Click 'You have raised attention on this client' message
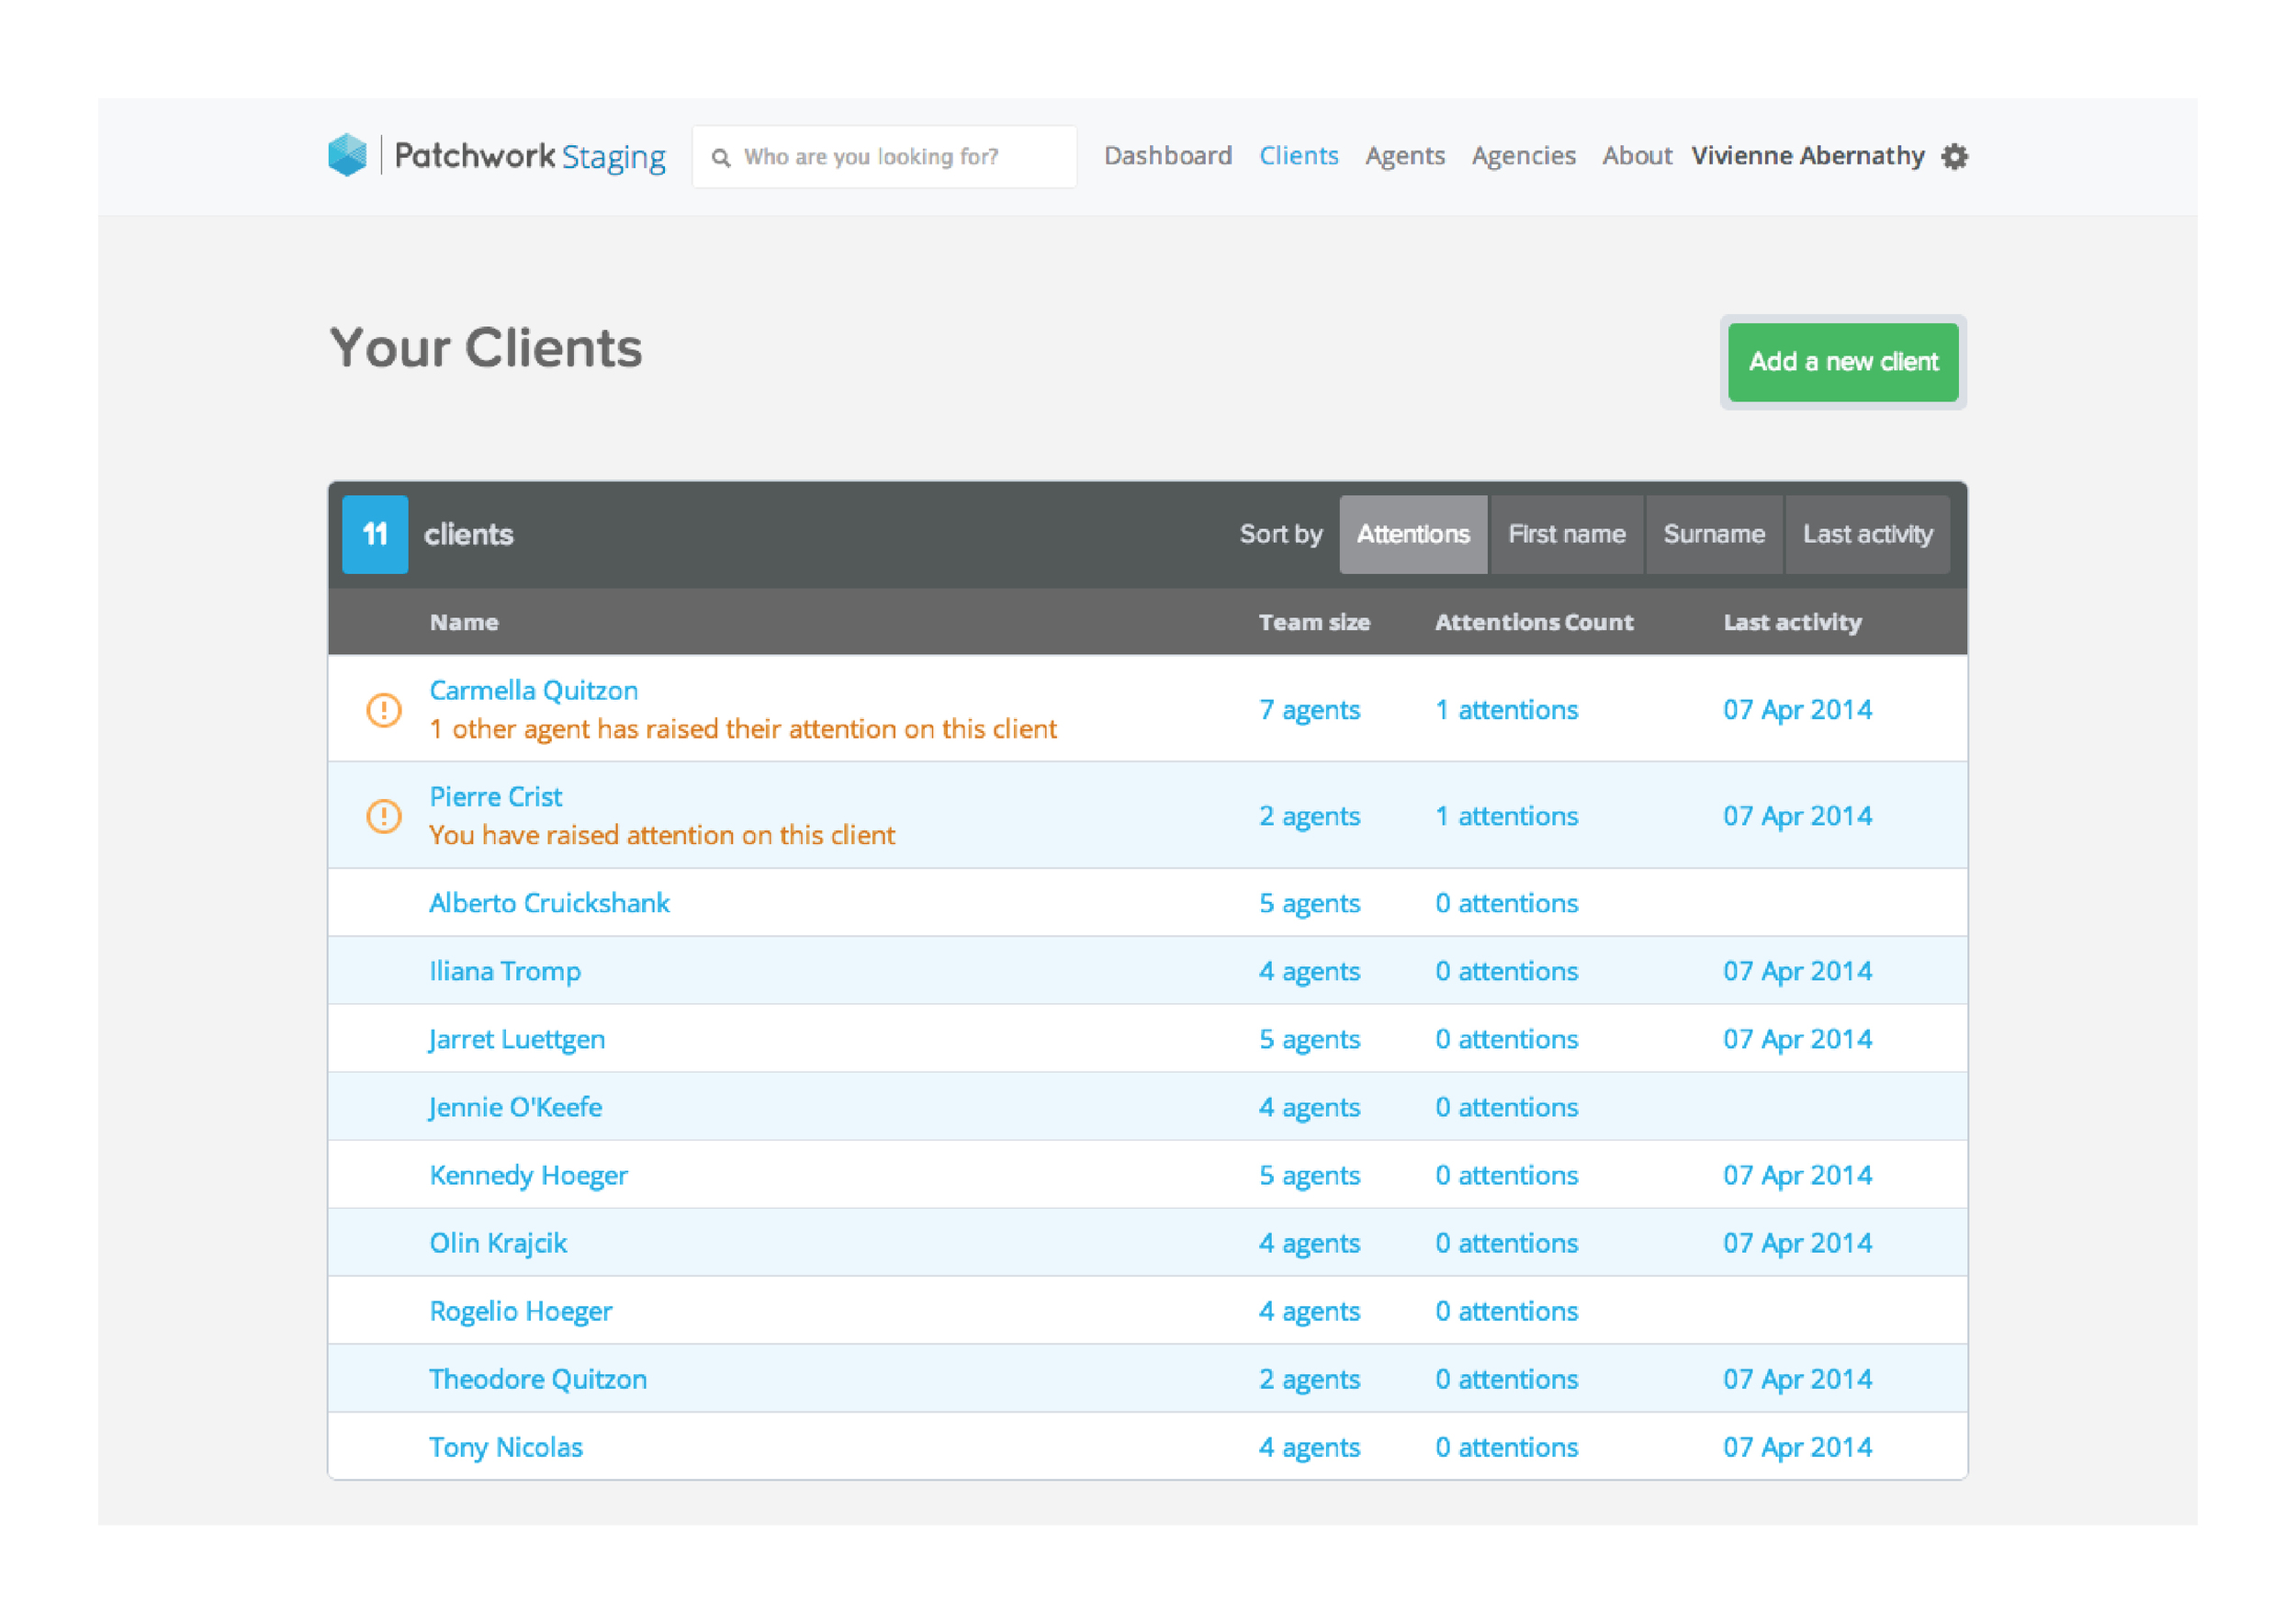Image resolution: width=2296 pixels, height=1623 pixels. click(662, 835)
